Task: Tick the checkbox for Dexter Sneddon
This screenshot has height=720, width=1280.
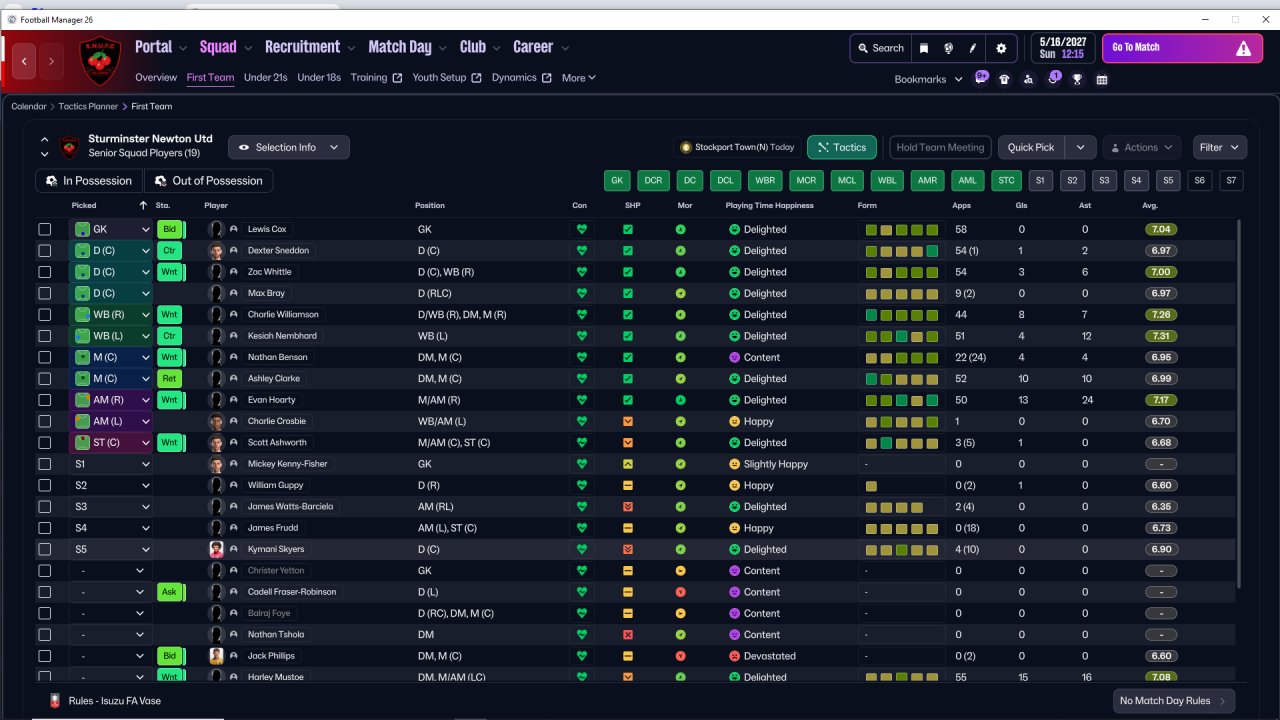Action: coord(44,251)
